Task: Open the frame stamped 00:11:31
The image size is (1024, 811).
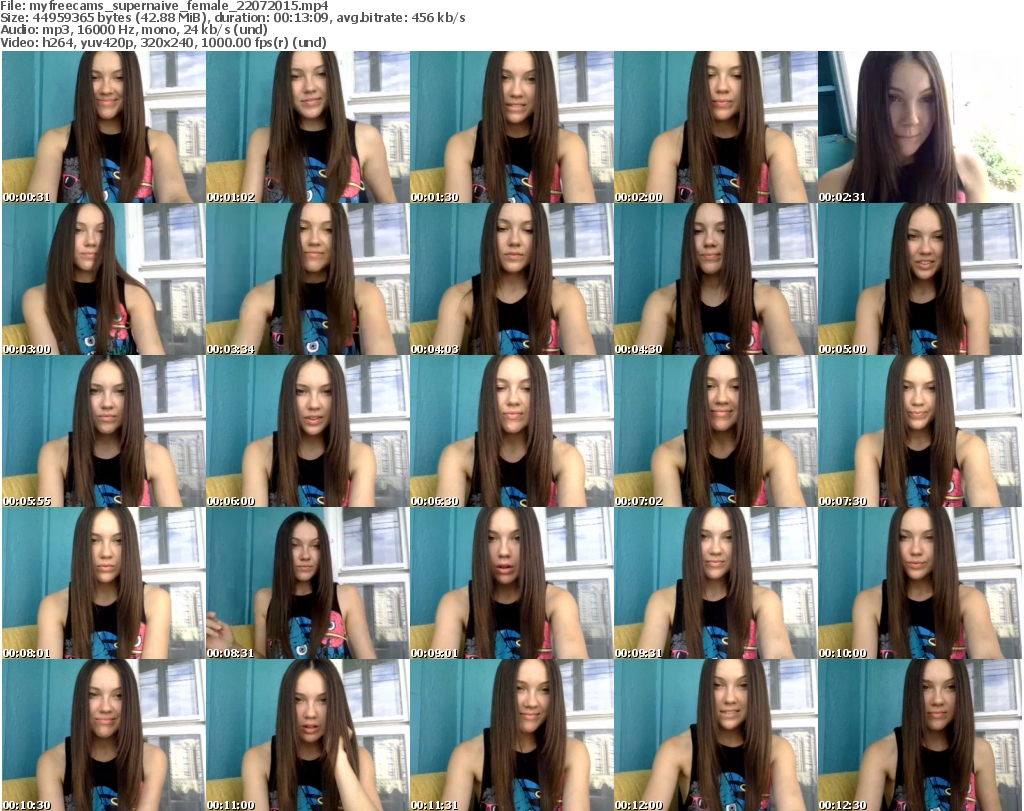Action: pos(512,735)
